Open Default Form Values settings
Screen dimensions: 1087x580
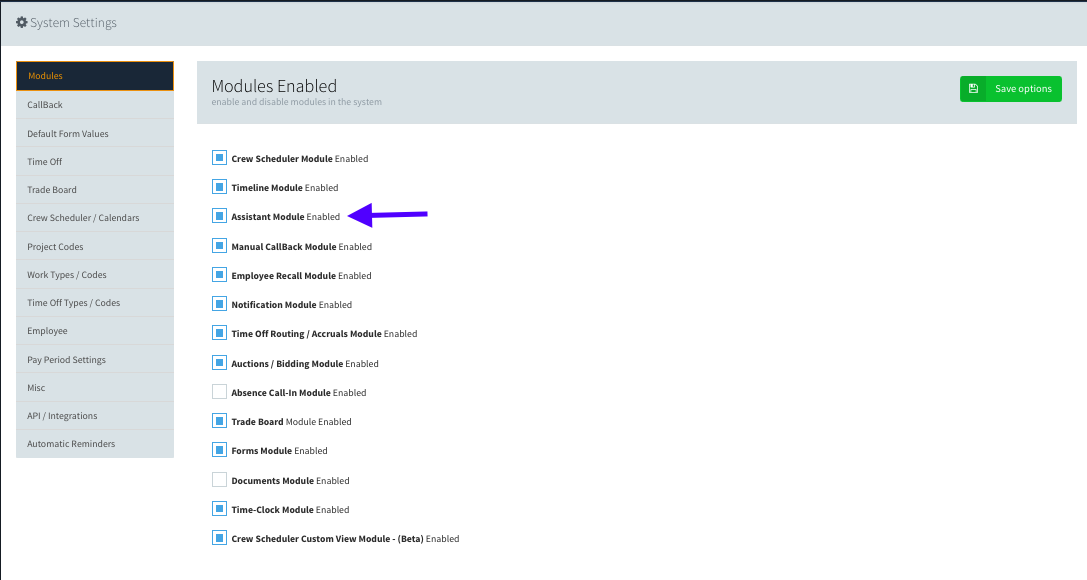(95, 134)
